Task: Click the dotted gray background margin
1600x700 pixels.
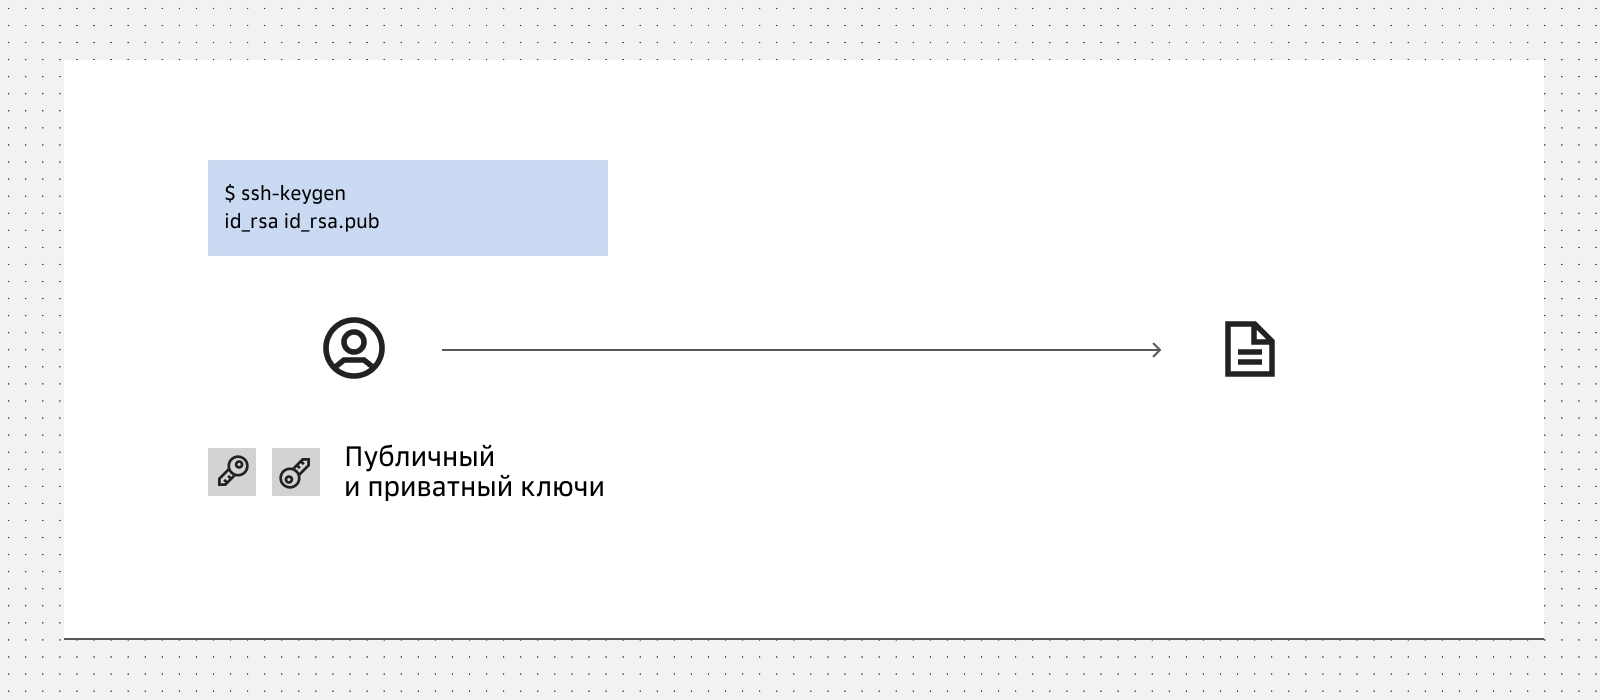Action: point(30,350)
